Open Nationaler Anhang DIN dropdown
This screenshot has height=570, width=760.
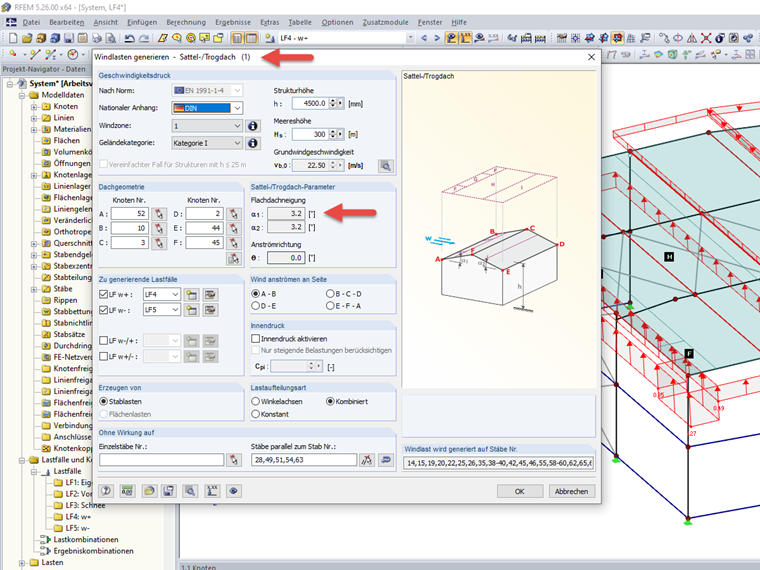pyautogui.click(x=237, y=108)
